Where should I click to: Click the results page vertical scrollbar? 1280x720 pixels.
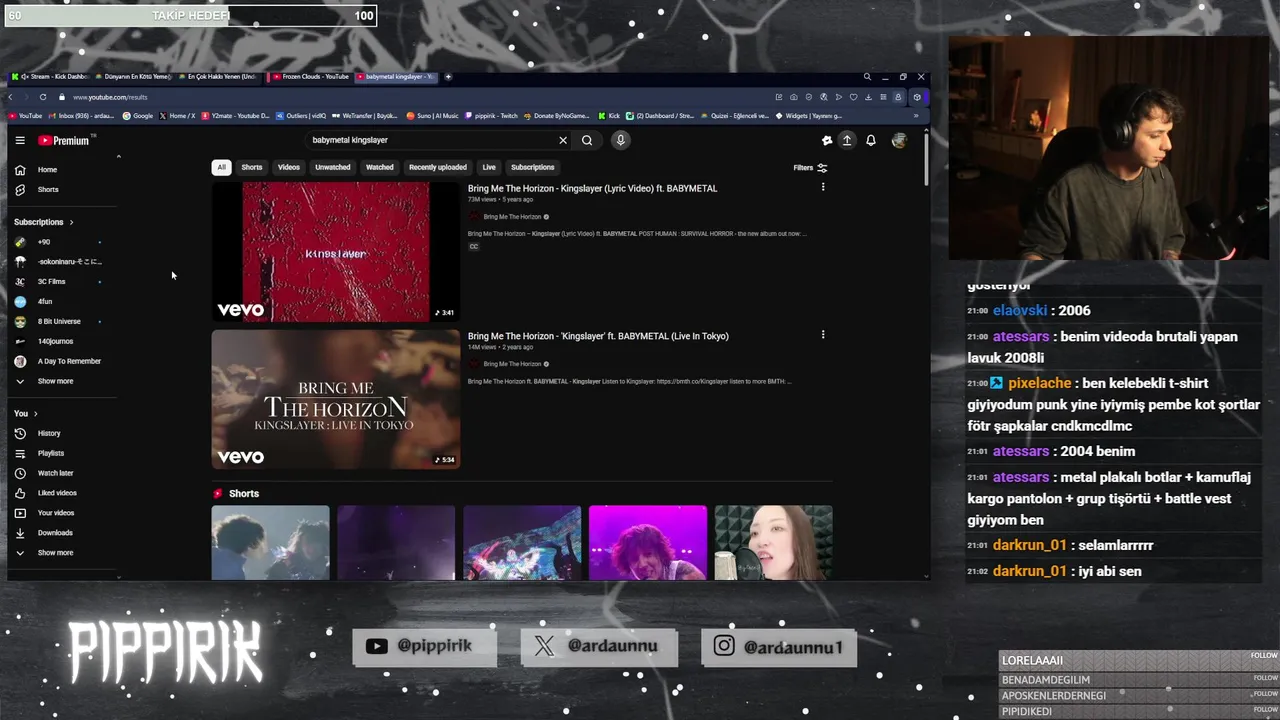pos(927,160)
